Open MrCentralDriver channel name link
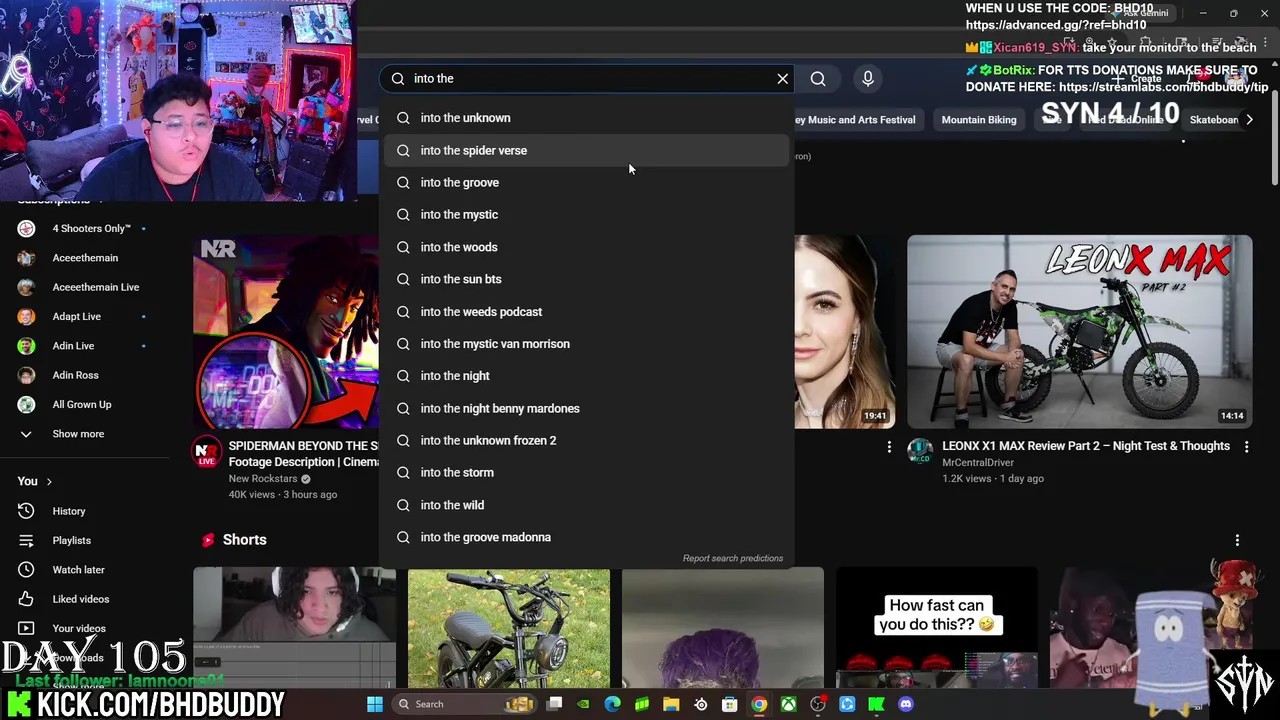 [978, 463]
